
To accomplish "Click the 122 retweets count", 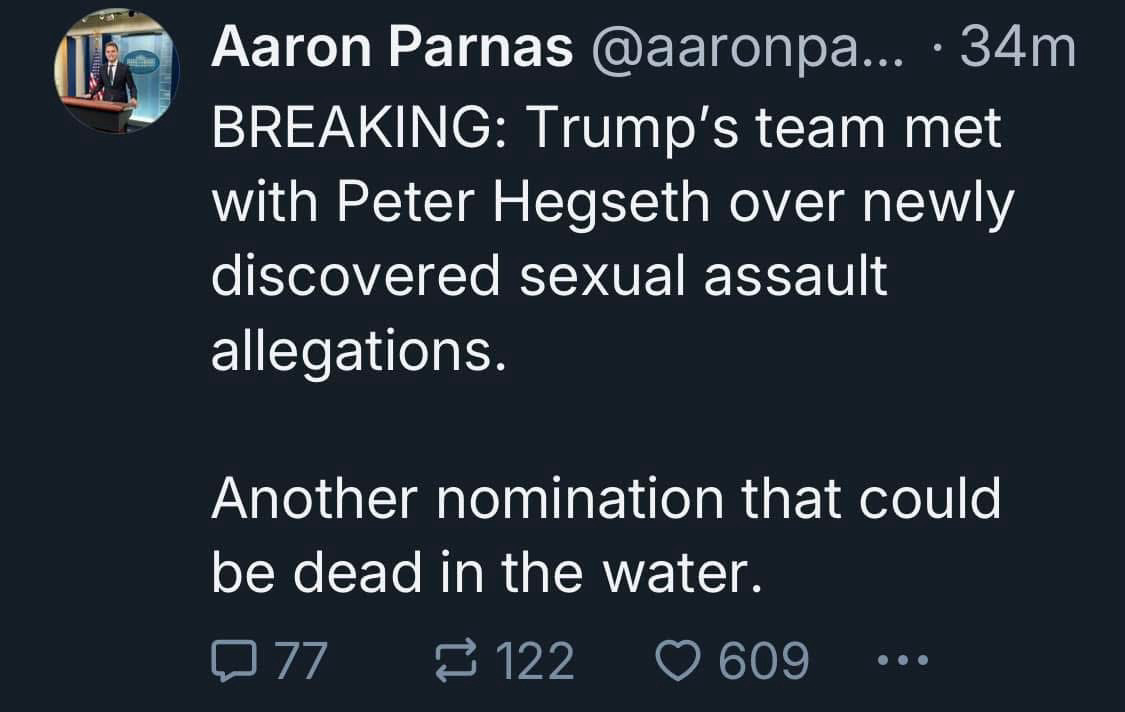I will coord(534,661).
